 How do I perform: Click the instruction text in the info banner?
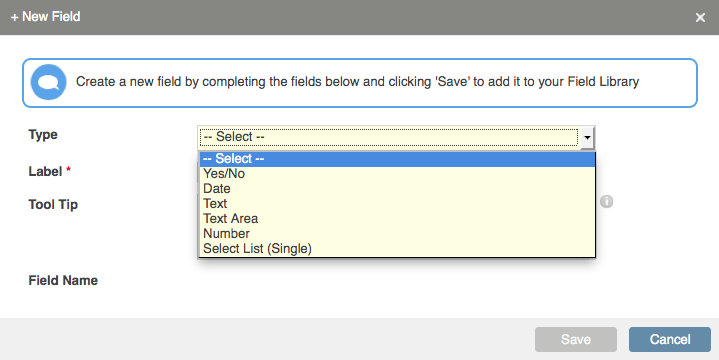357,82
